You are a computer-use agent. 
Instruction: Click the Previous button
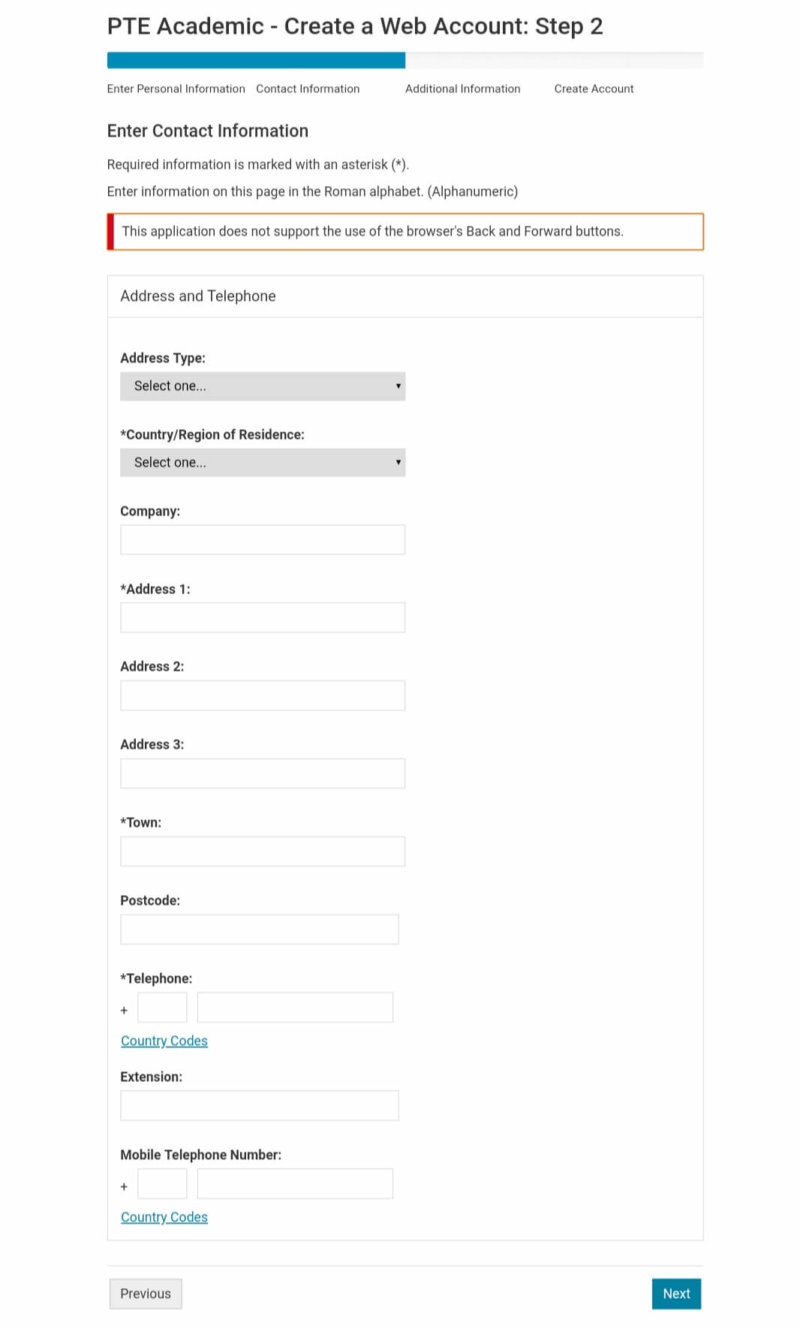point(145,1293)
